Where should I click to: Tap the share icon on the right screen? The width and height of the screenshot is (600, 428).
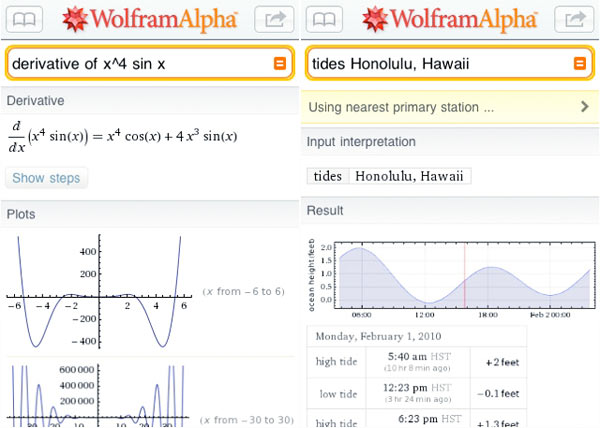pos(572,19)
